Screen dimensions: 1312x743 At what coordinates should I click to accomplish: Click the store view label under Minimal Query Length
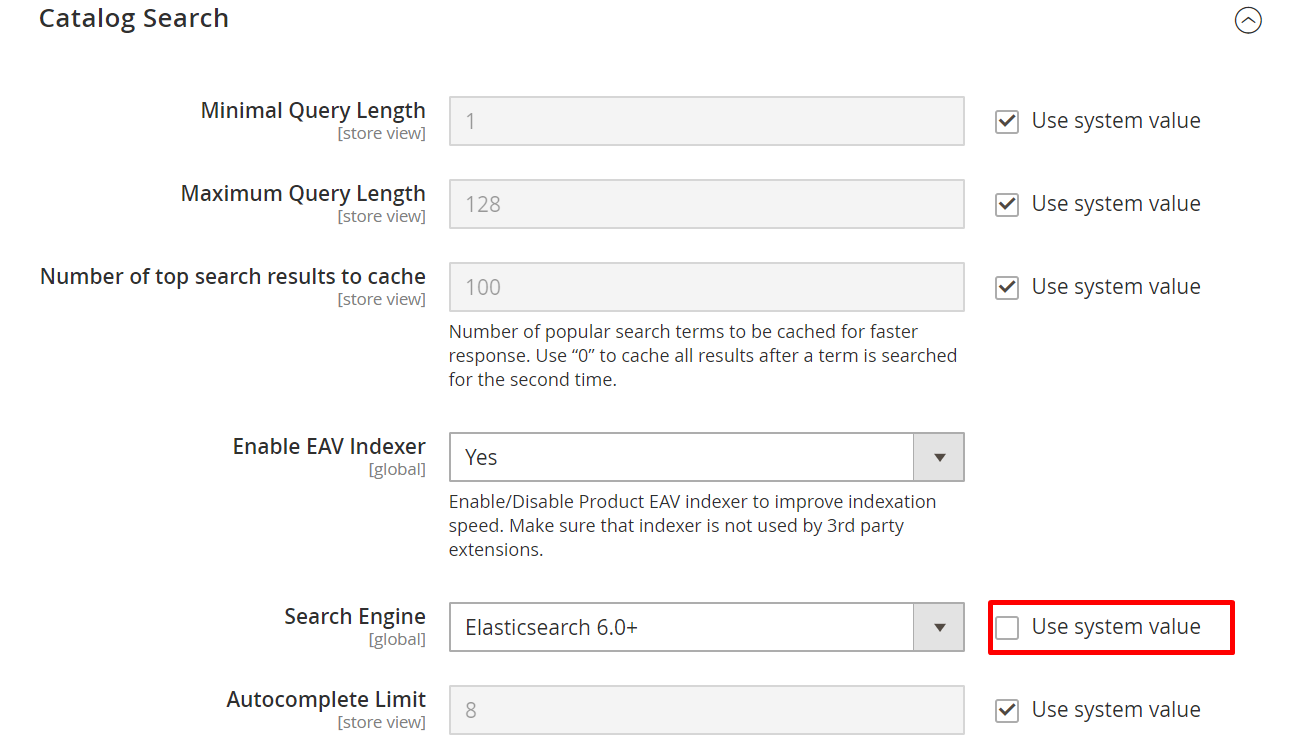(382, 133)
